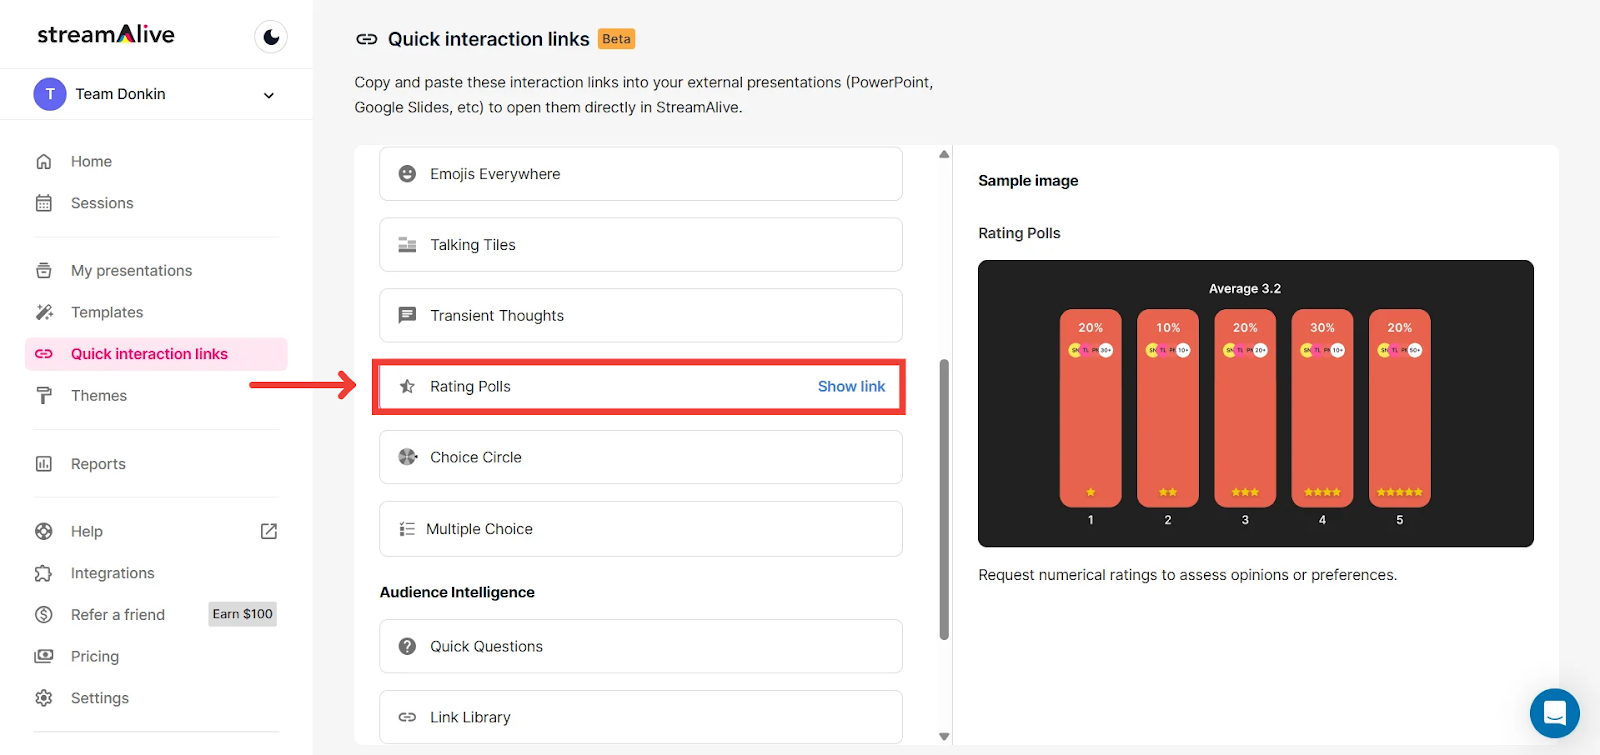Click the Themes paint roller icon
The width and height of the screenshot is (1600, 755).
[44, 396]
